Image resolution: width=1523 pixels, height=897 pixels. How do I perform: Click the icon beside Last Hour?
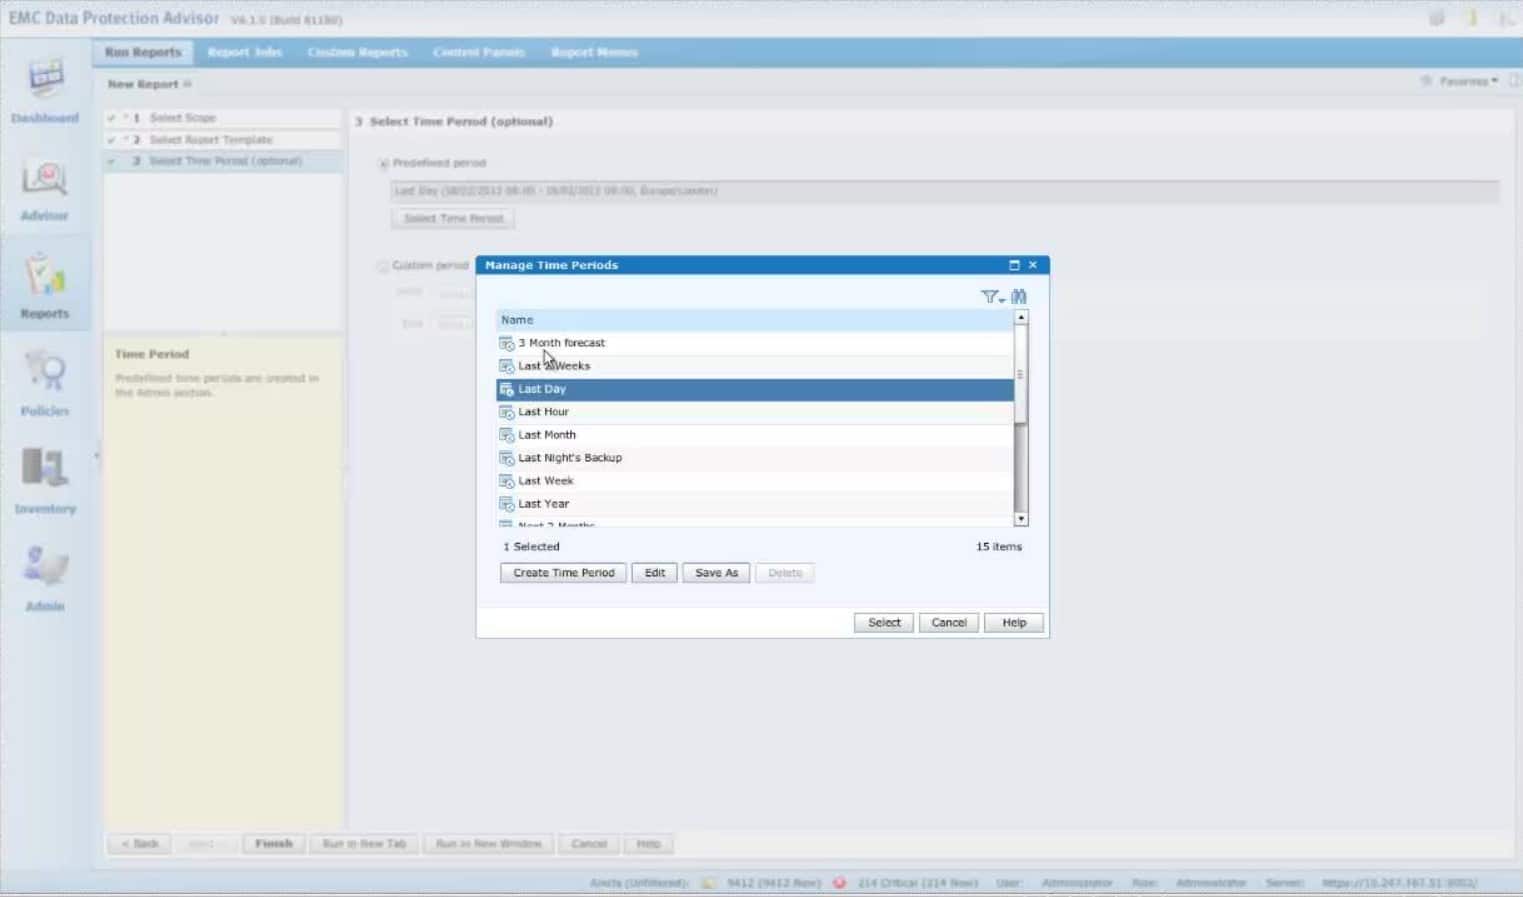[x=507, y=412]
